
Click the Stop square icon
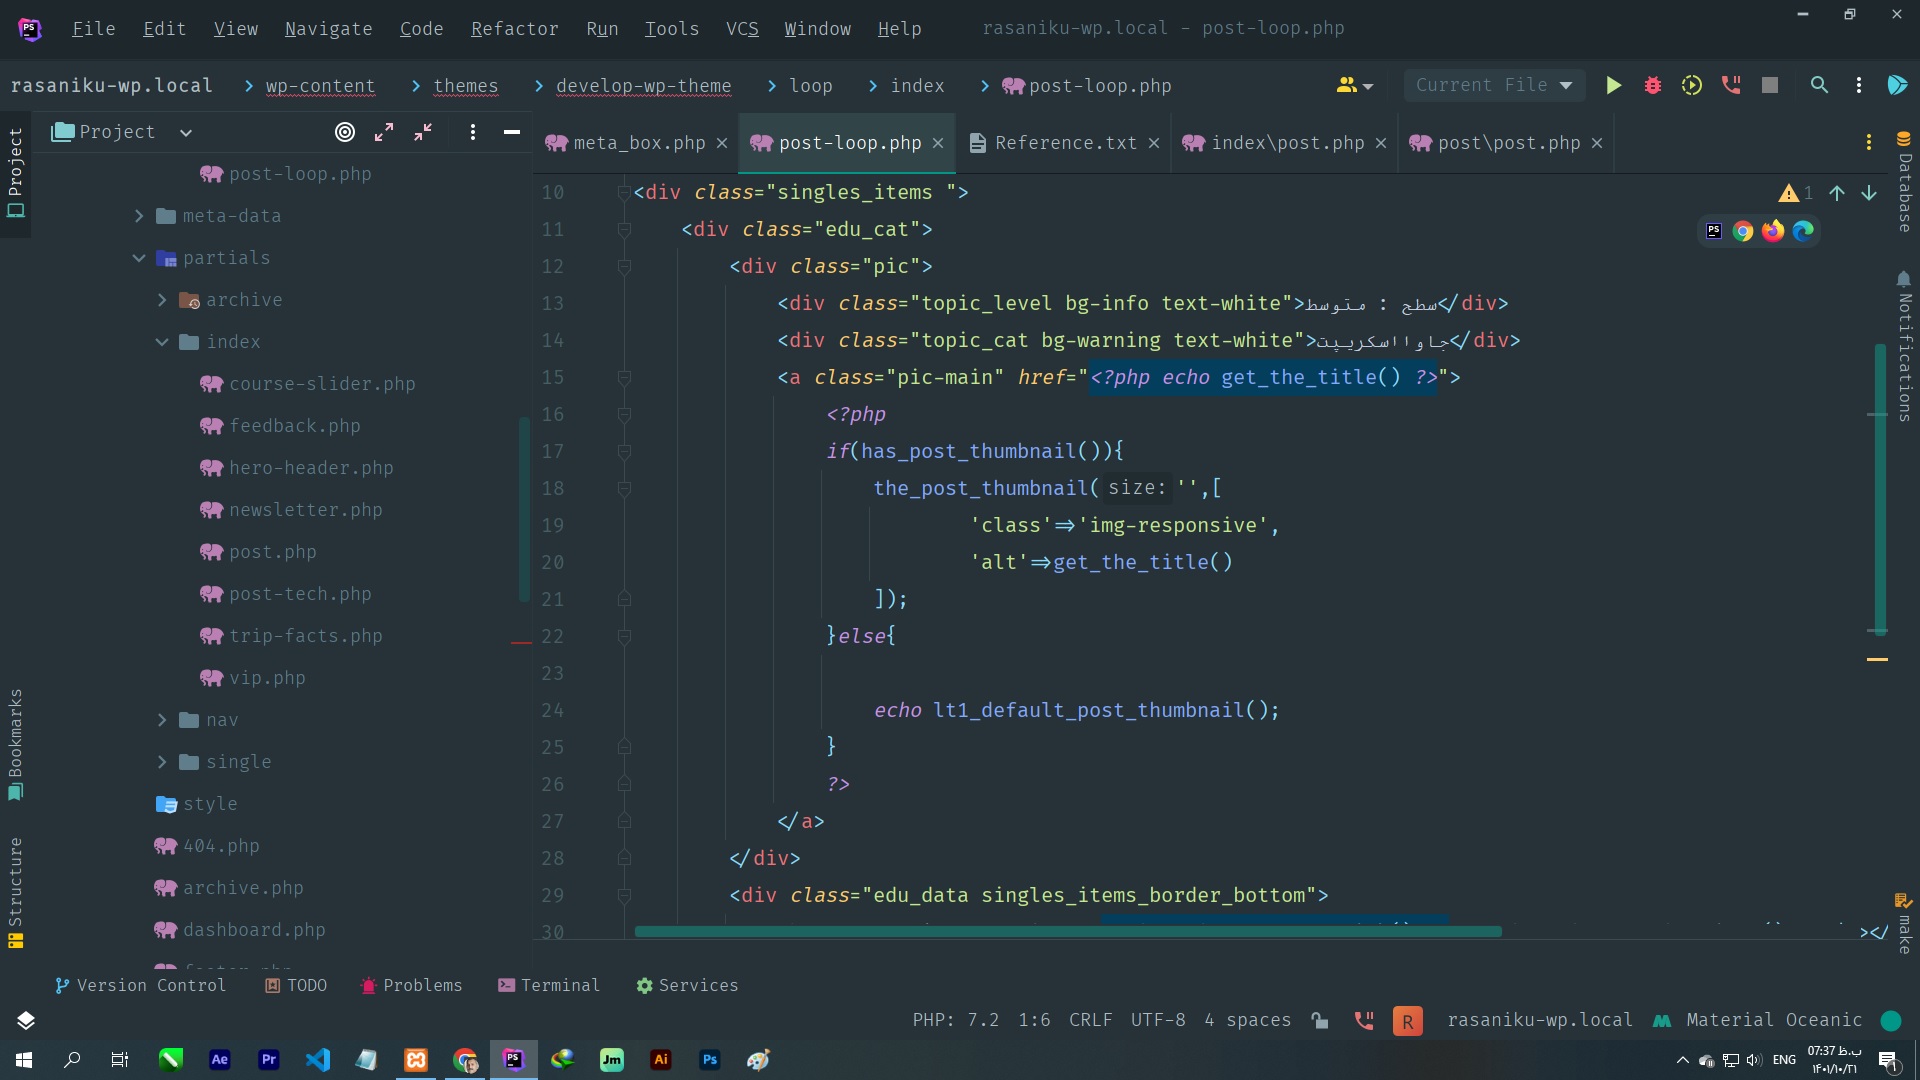click(1770, 86)
